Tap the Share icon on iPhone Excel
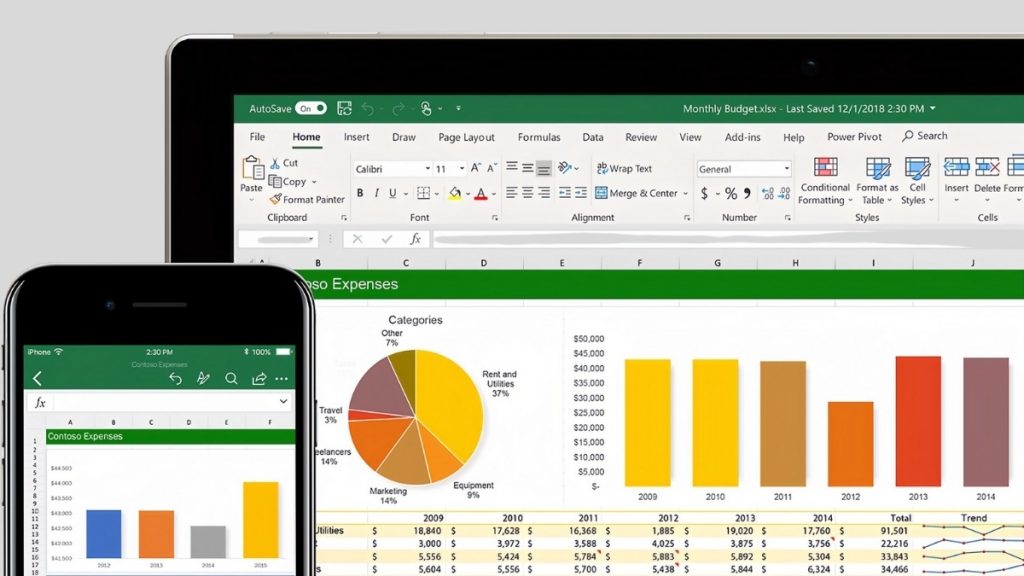The width and height of the screenshot is (1024, 576). (259, 378)
